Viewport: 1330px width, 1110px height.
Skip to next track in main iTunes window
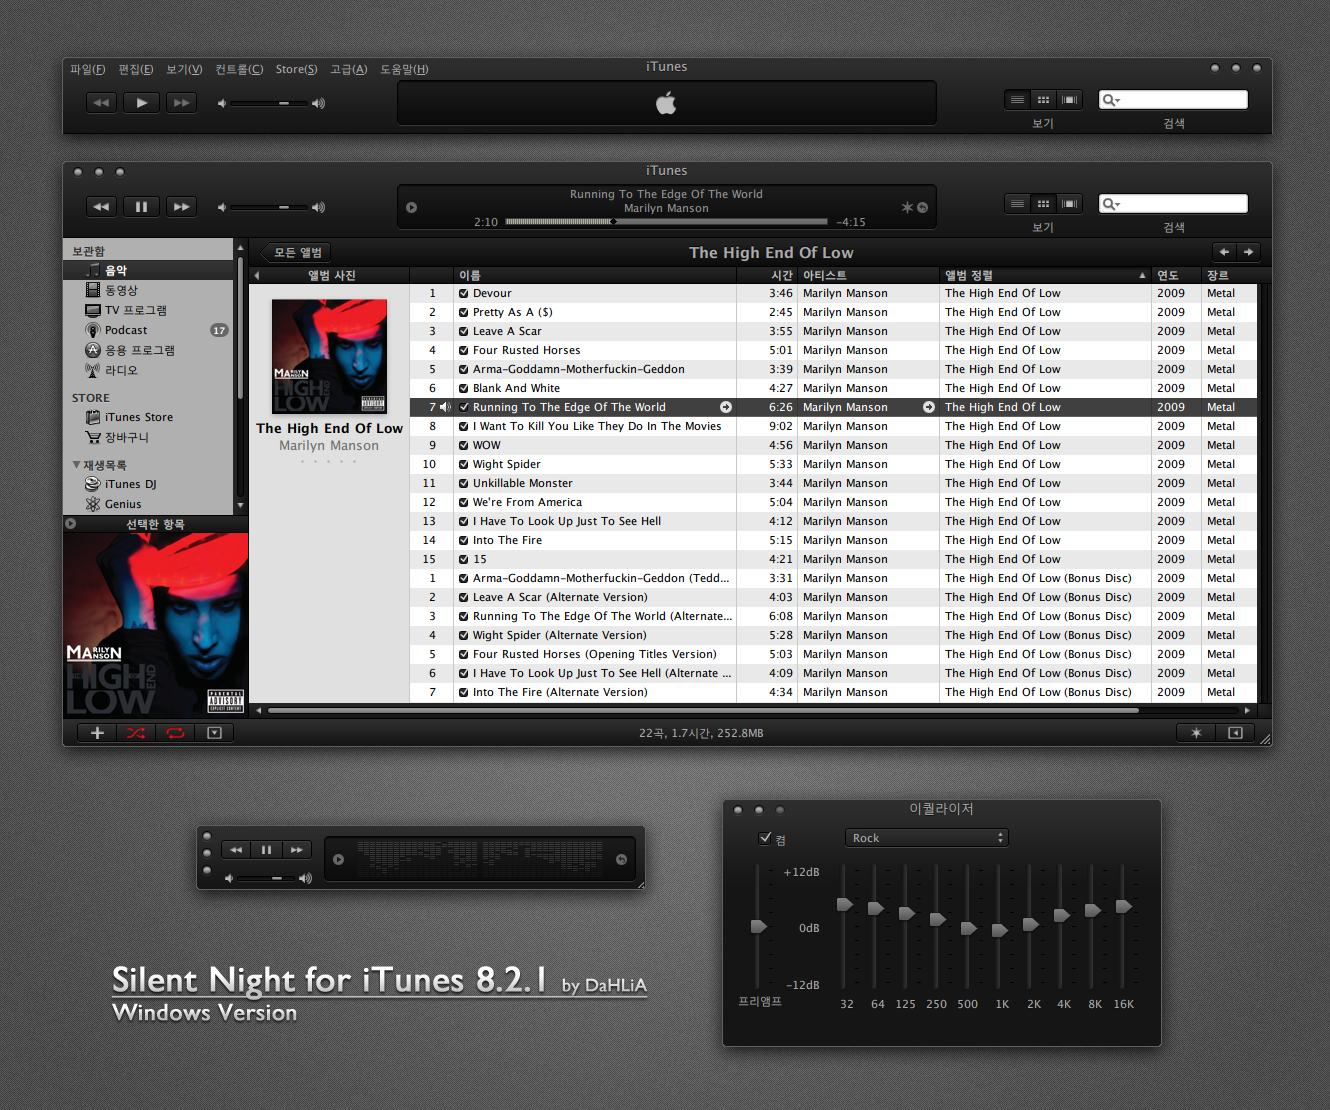point(181,207)
